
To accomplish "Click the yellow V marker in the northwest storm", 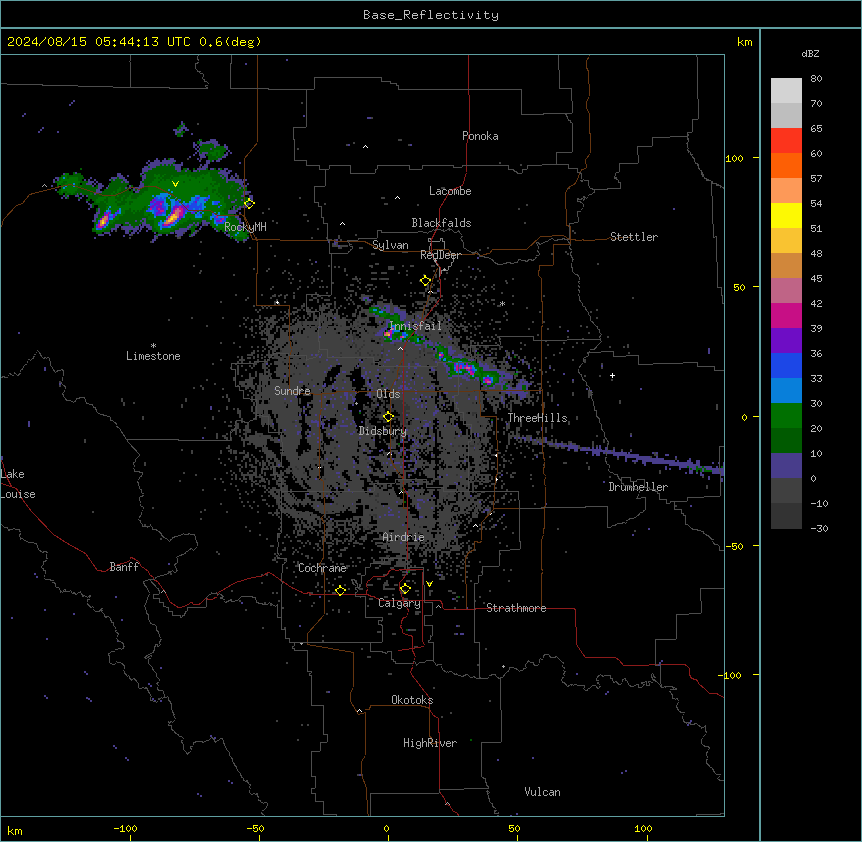I will pos(175,184).
